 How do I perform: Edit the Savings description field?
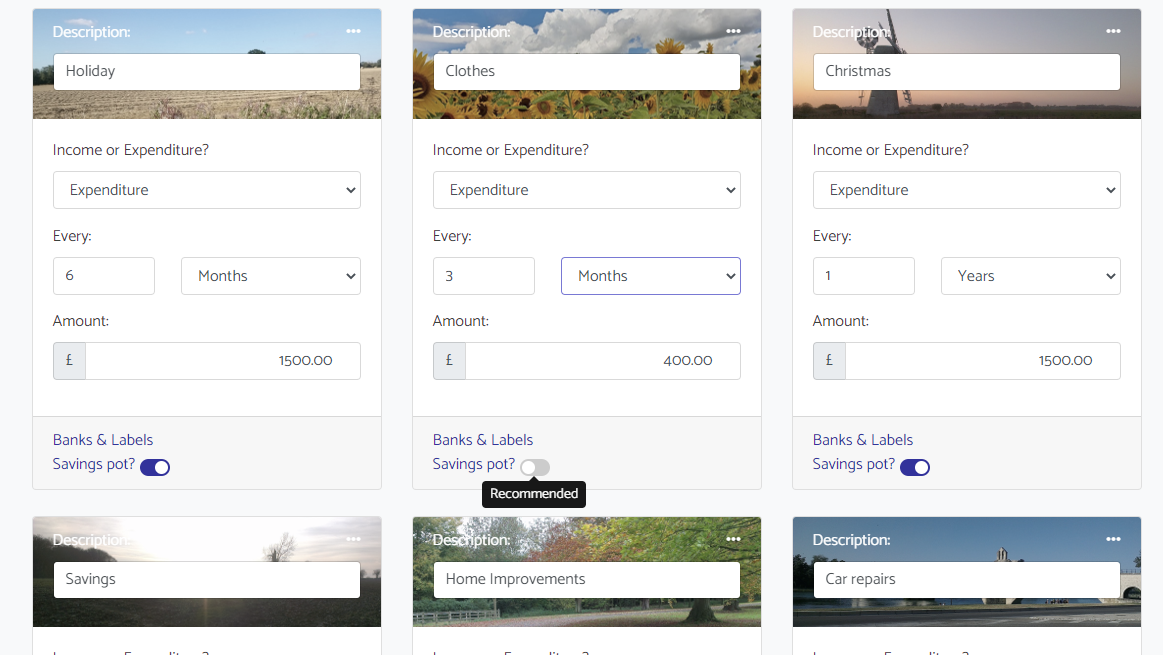click(207, 579)
